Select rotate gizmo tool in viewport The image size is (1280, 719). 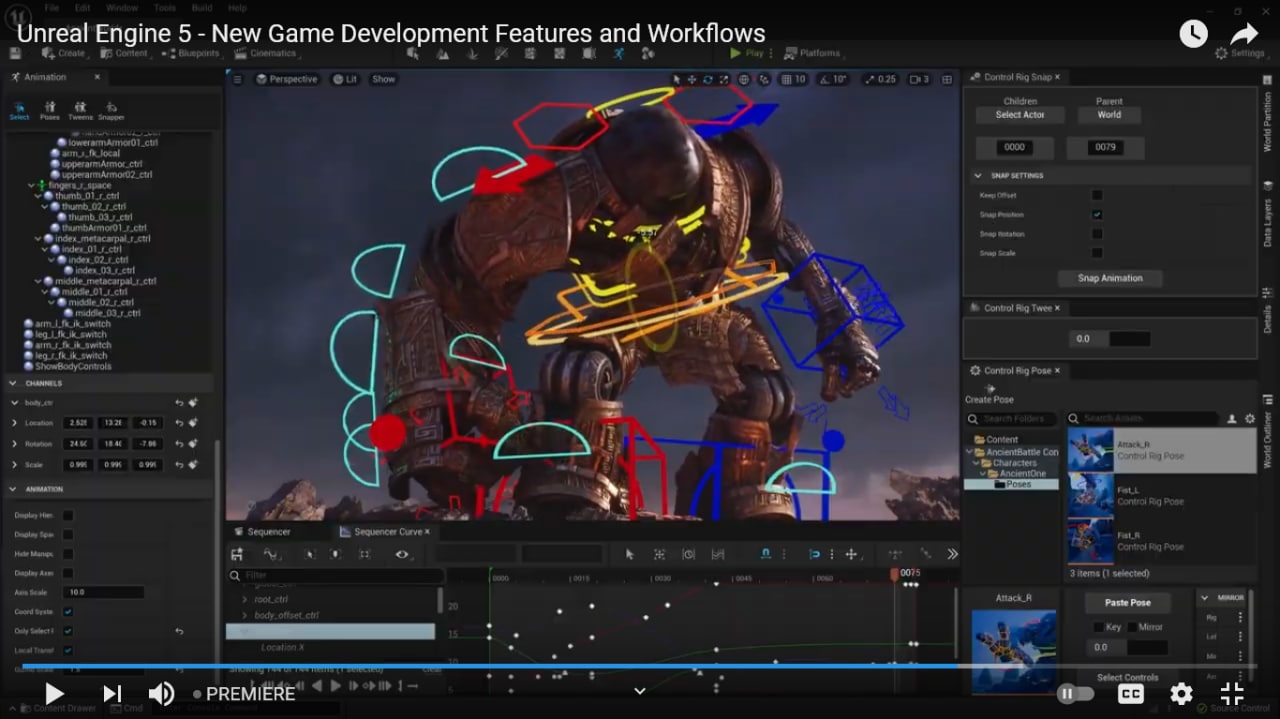(x=708, y=79)
